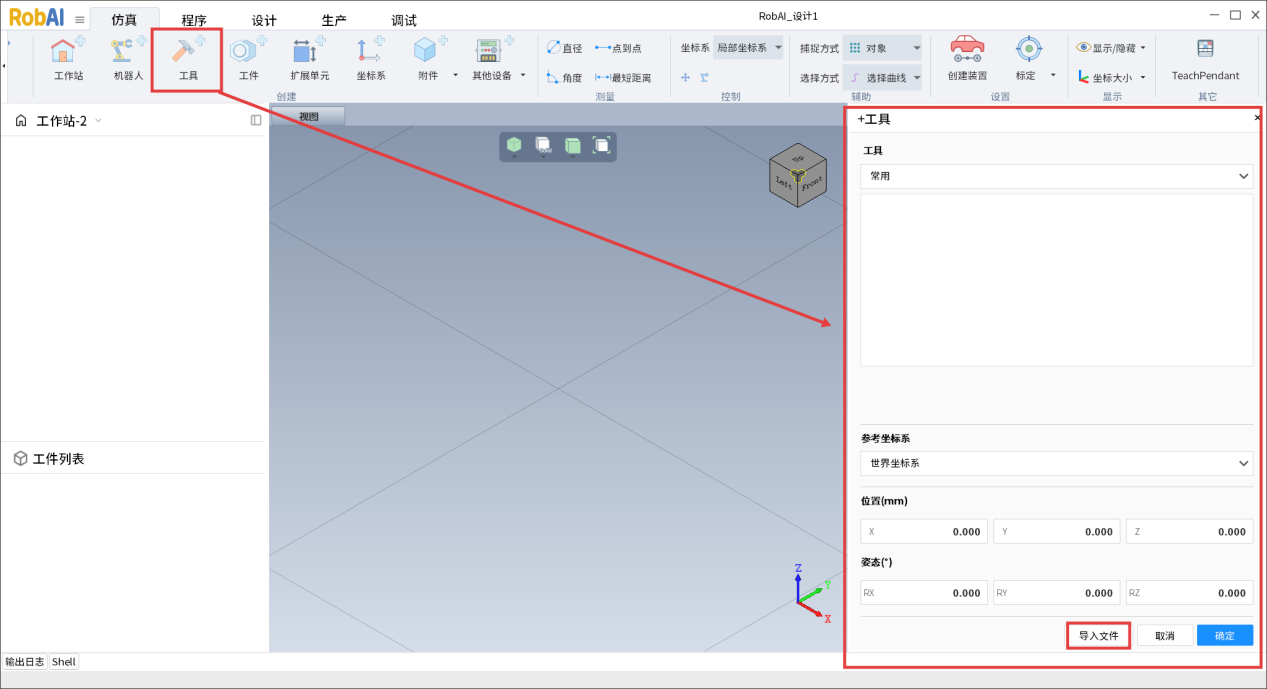Click the home icon beside 工作站-2
1267x689 pixels.
(x=21, y=121)
